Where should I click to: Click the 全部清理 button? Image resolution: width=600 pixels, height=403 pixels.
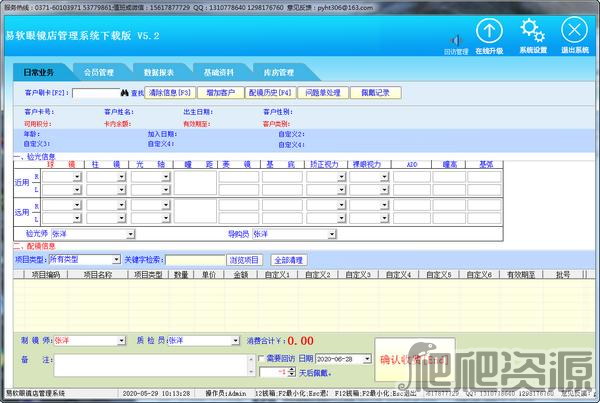tap(291, 260)
